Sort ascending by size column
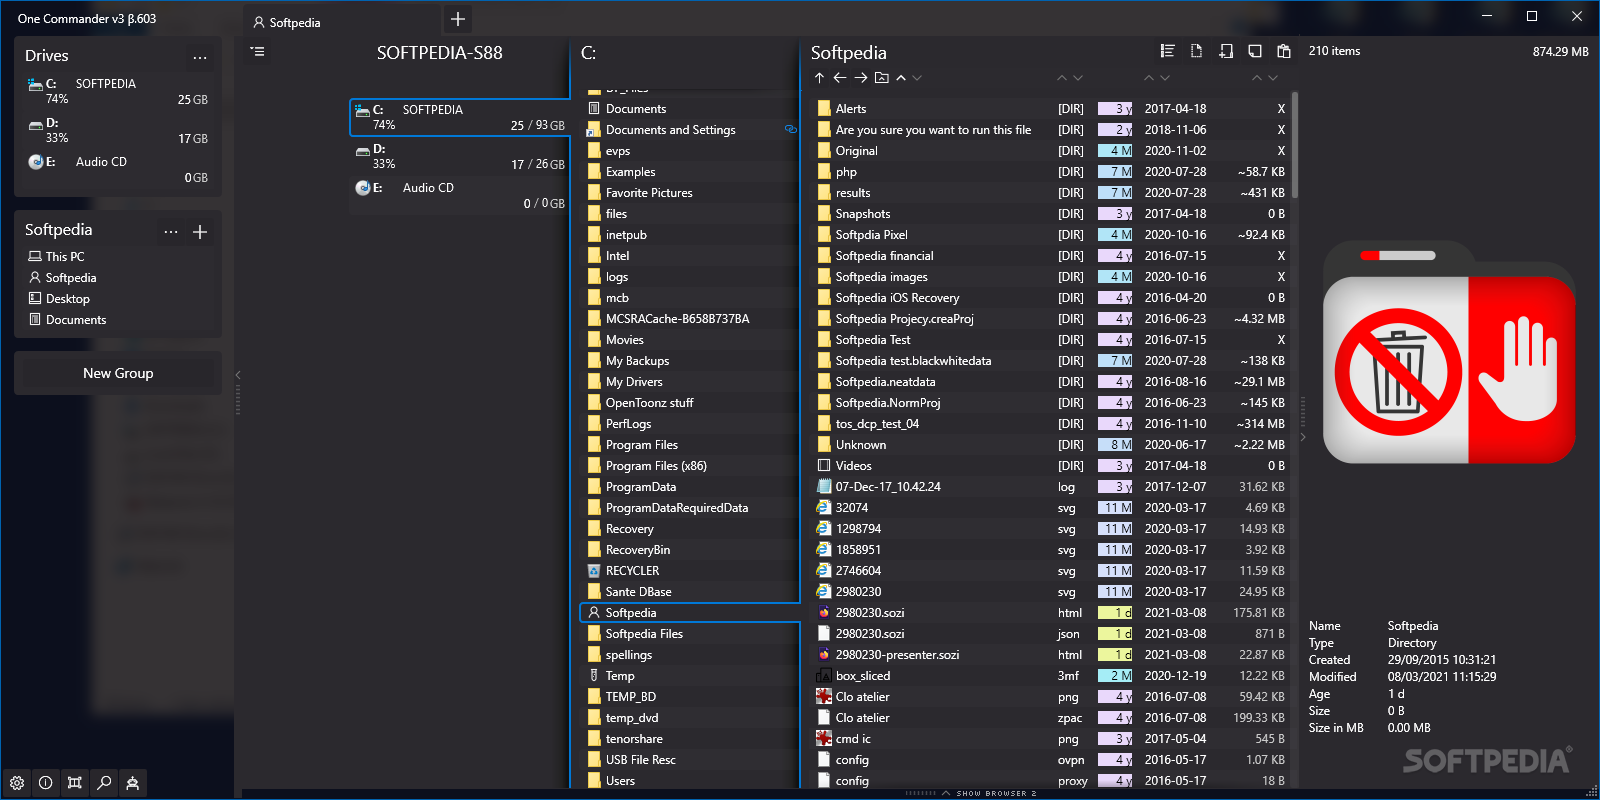Screen dimensions: 1600x800 coord(1257,77)
